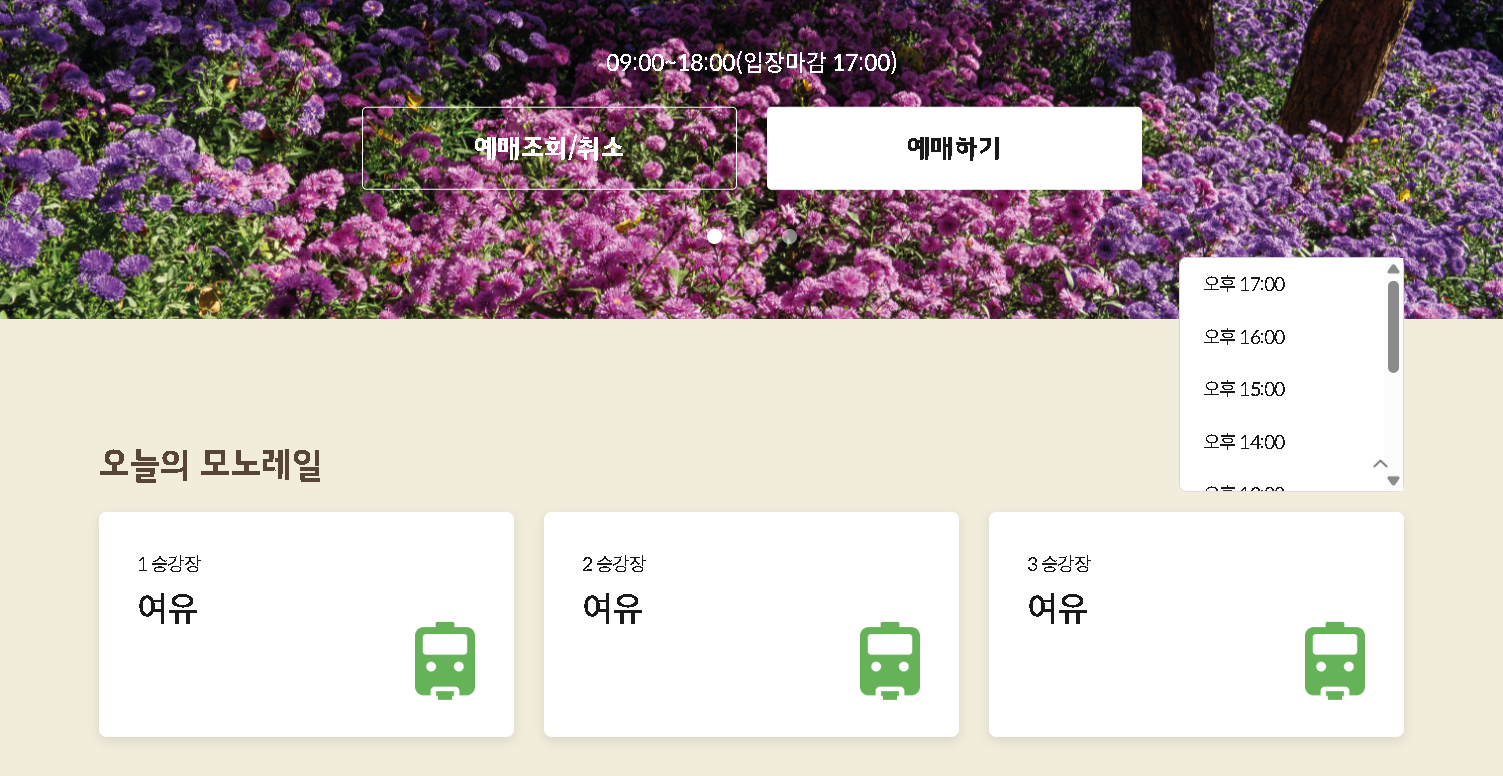Collapse time list with the chevron-up icon
Screen dimensions: 1503x776
1381,463
